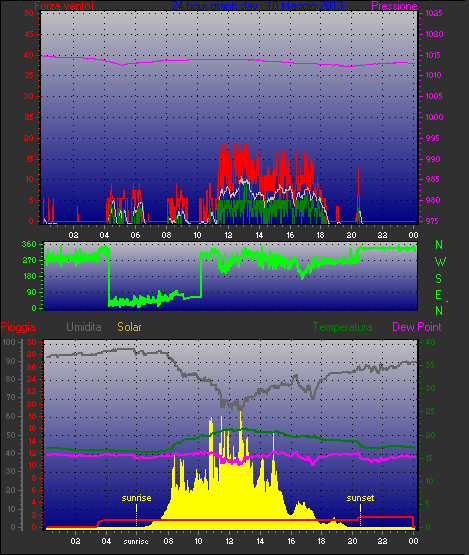Screen dimensions: 469x555
Task: Select the red 'Pioggia' legend label
Action: [18, 327]
